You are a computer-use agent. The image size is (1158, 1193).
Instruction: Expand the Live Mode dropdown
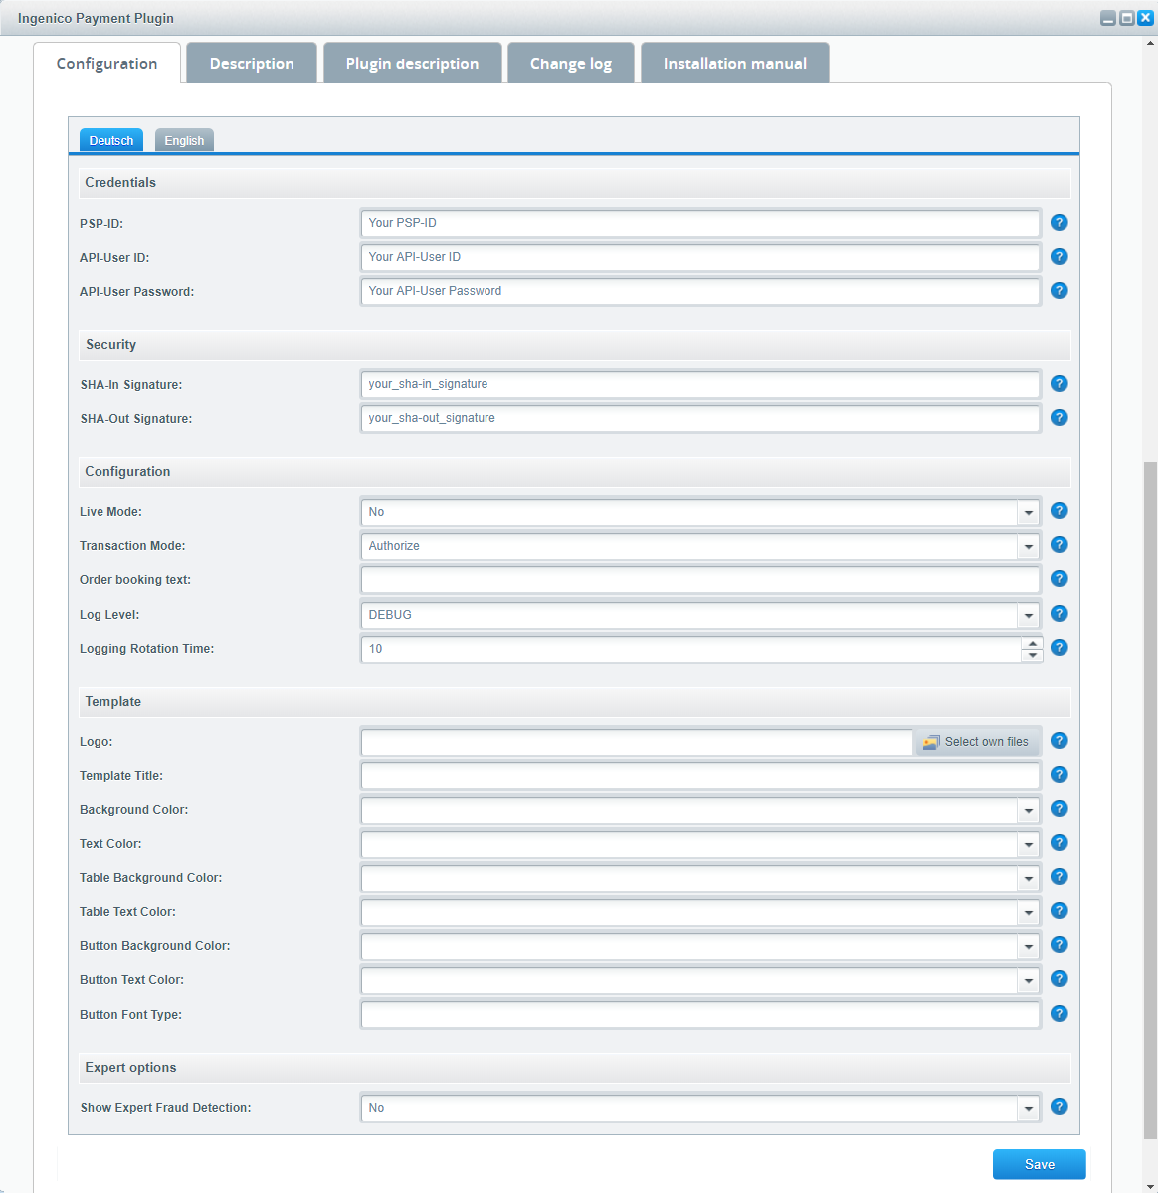pos(1029,512)
